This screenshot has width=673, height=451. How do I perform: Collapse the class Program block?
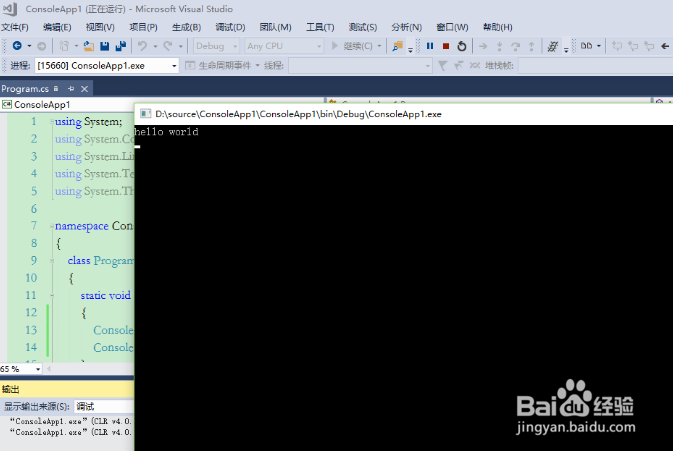(52, 260)
